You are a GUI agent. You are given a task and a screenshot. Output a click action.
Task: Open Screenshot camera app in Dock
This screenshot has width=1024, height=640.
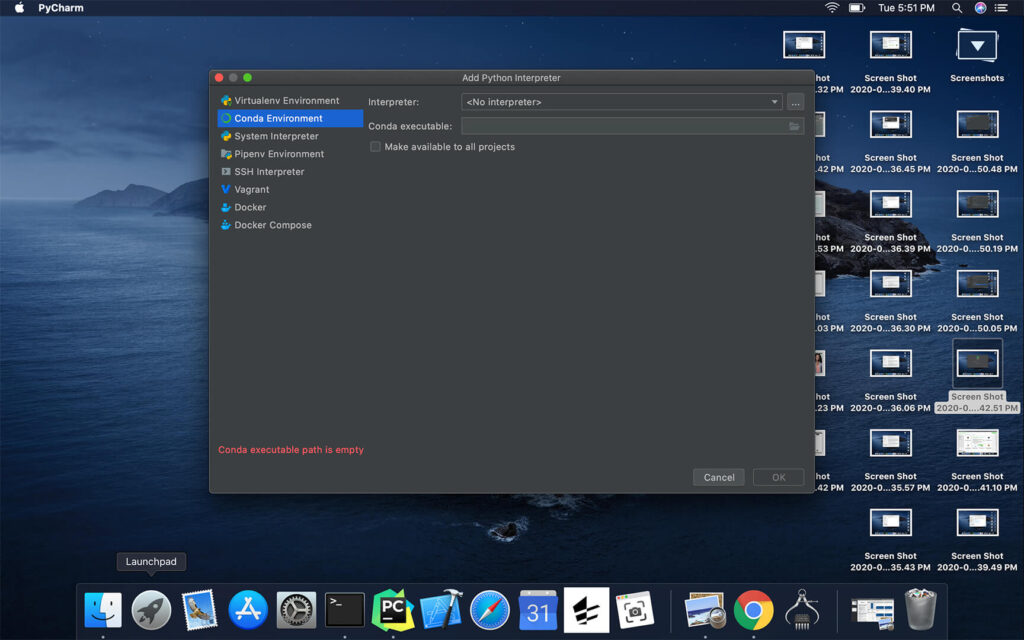tap(635, 611)
